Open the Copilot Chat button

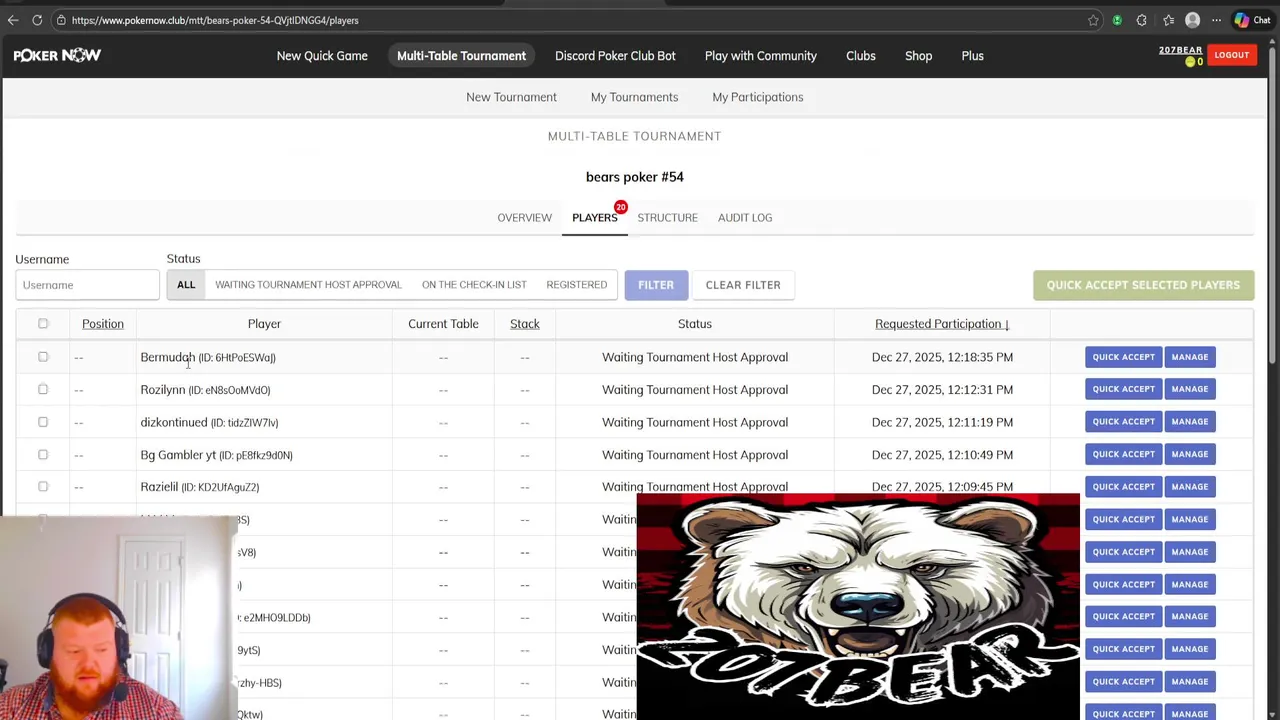pos(1252,20)
